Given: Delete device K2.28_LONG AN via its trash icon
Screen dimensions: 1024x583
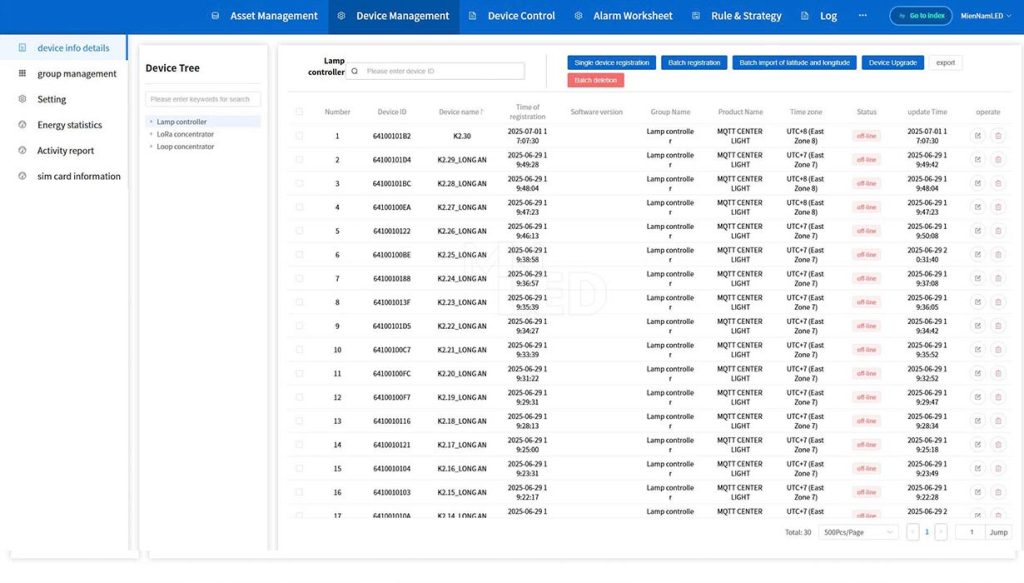Looking at the screenshot, I should click(998, 183).
